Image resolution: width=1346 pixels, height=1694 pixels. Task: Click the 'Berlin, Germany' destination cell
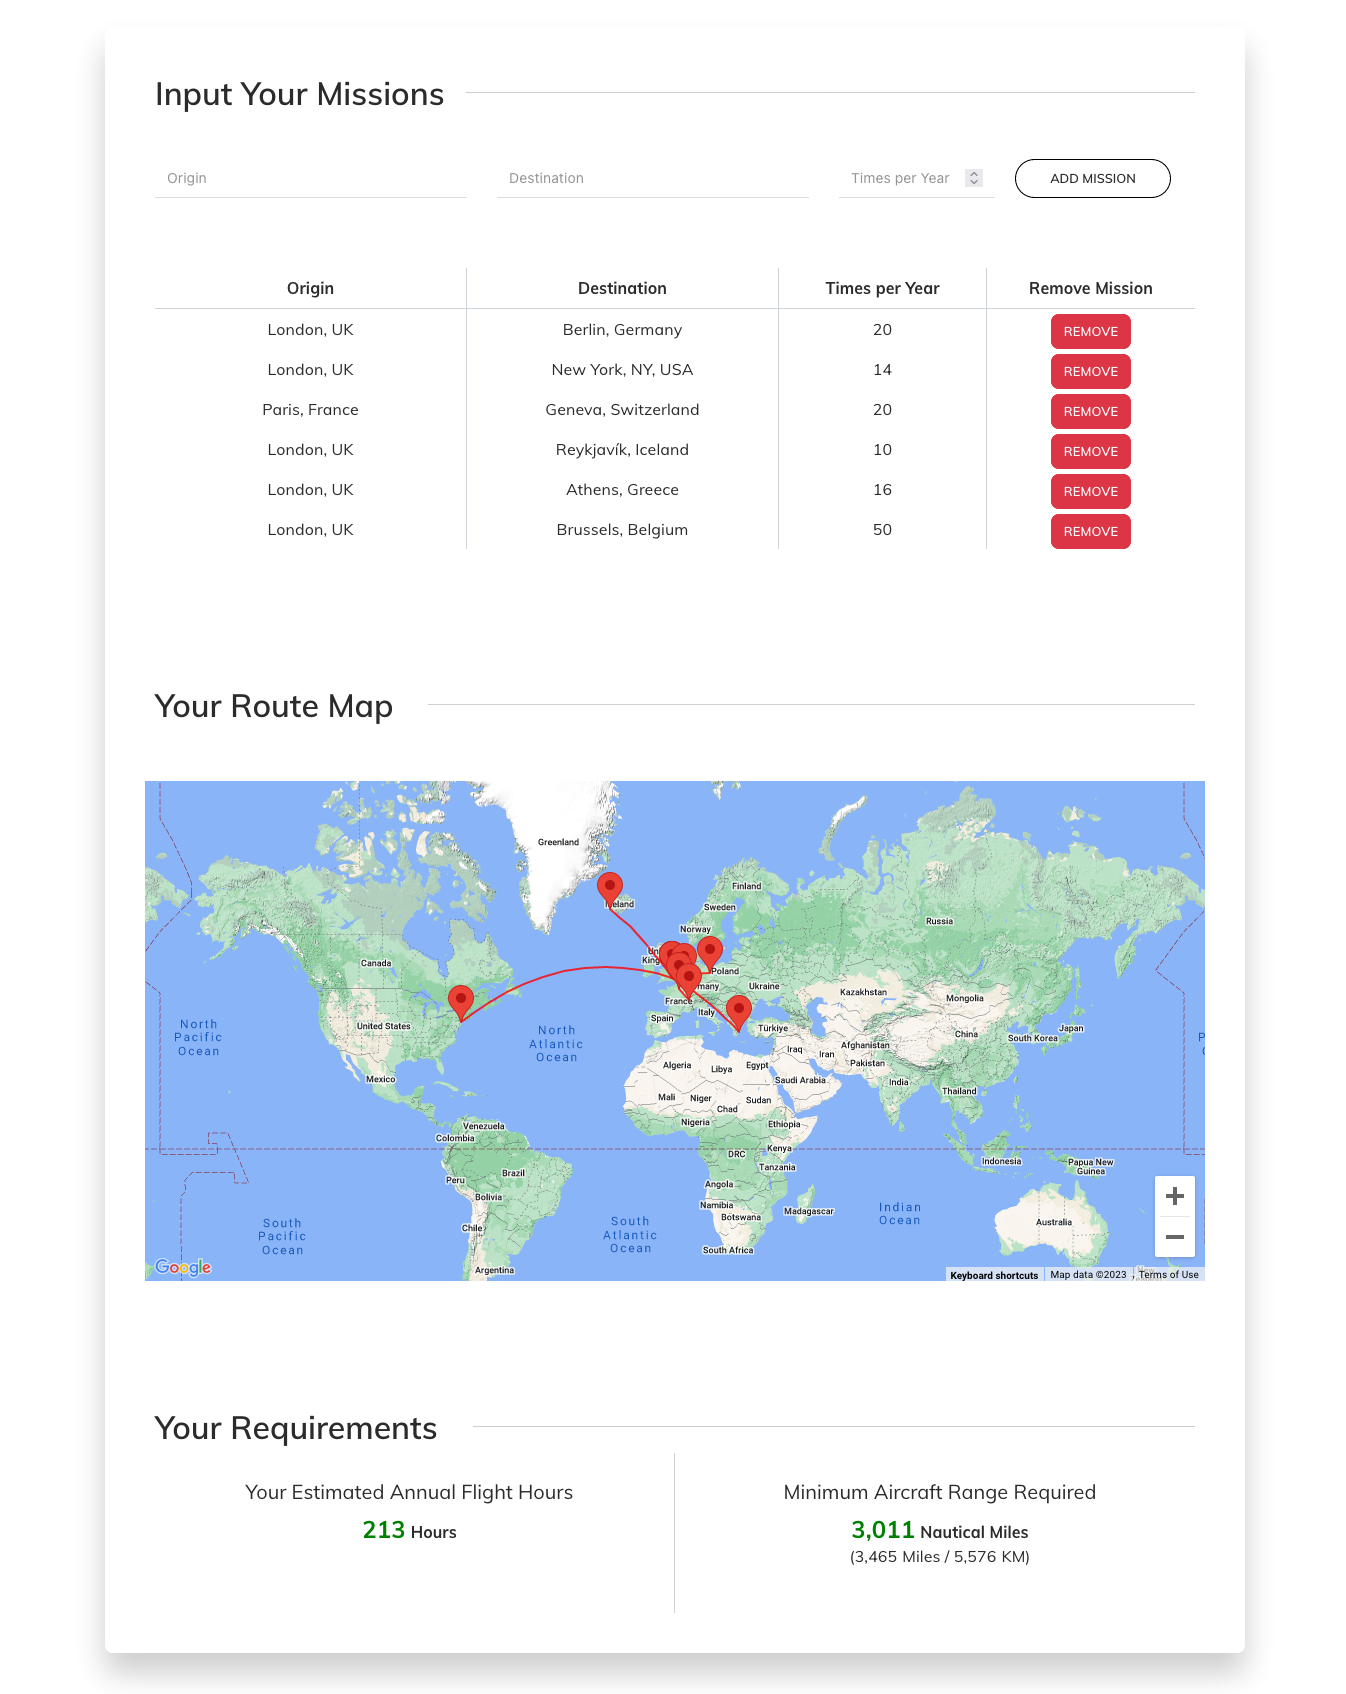tap(622, 330)
